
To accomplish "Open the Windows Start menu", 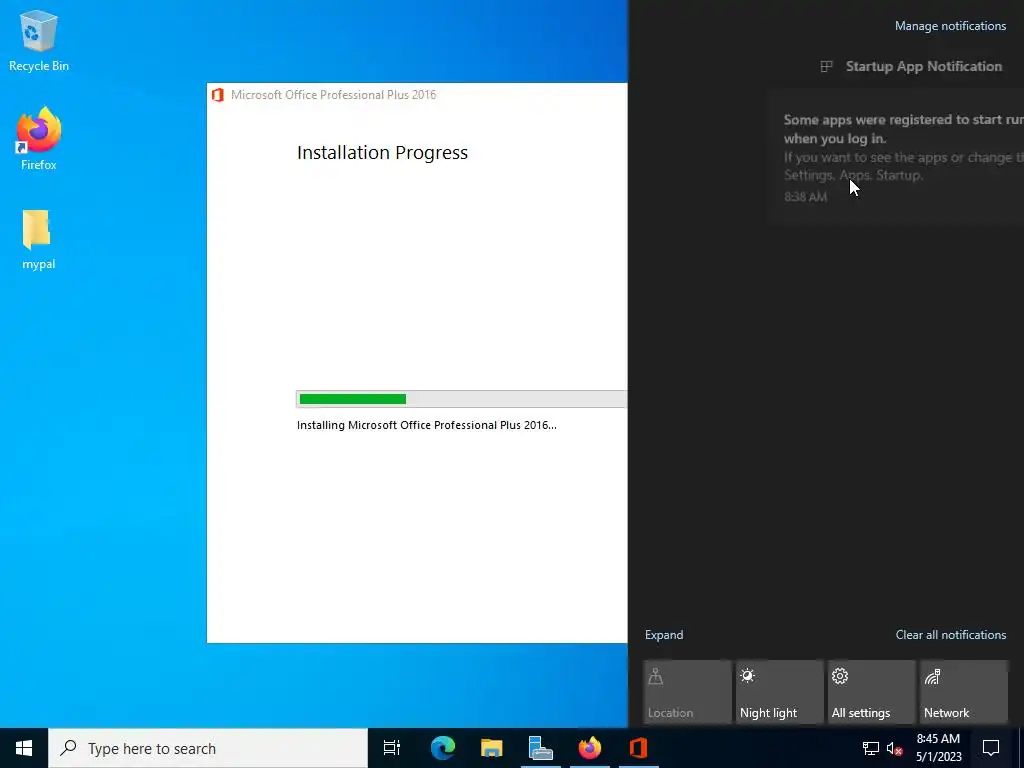I will point(24,748).
